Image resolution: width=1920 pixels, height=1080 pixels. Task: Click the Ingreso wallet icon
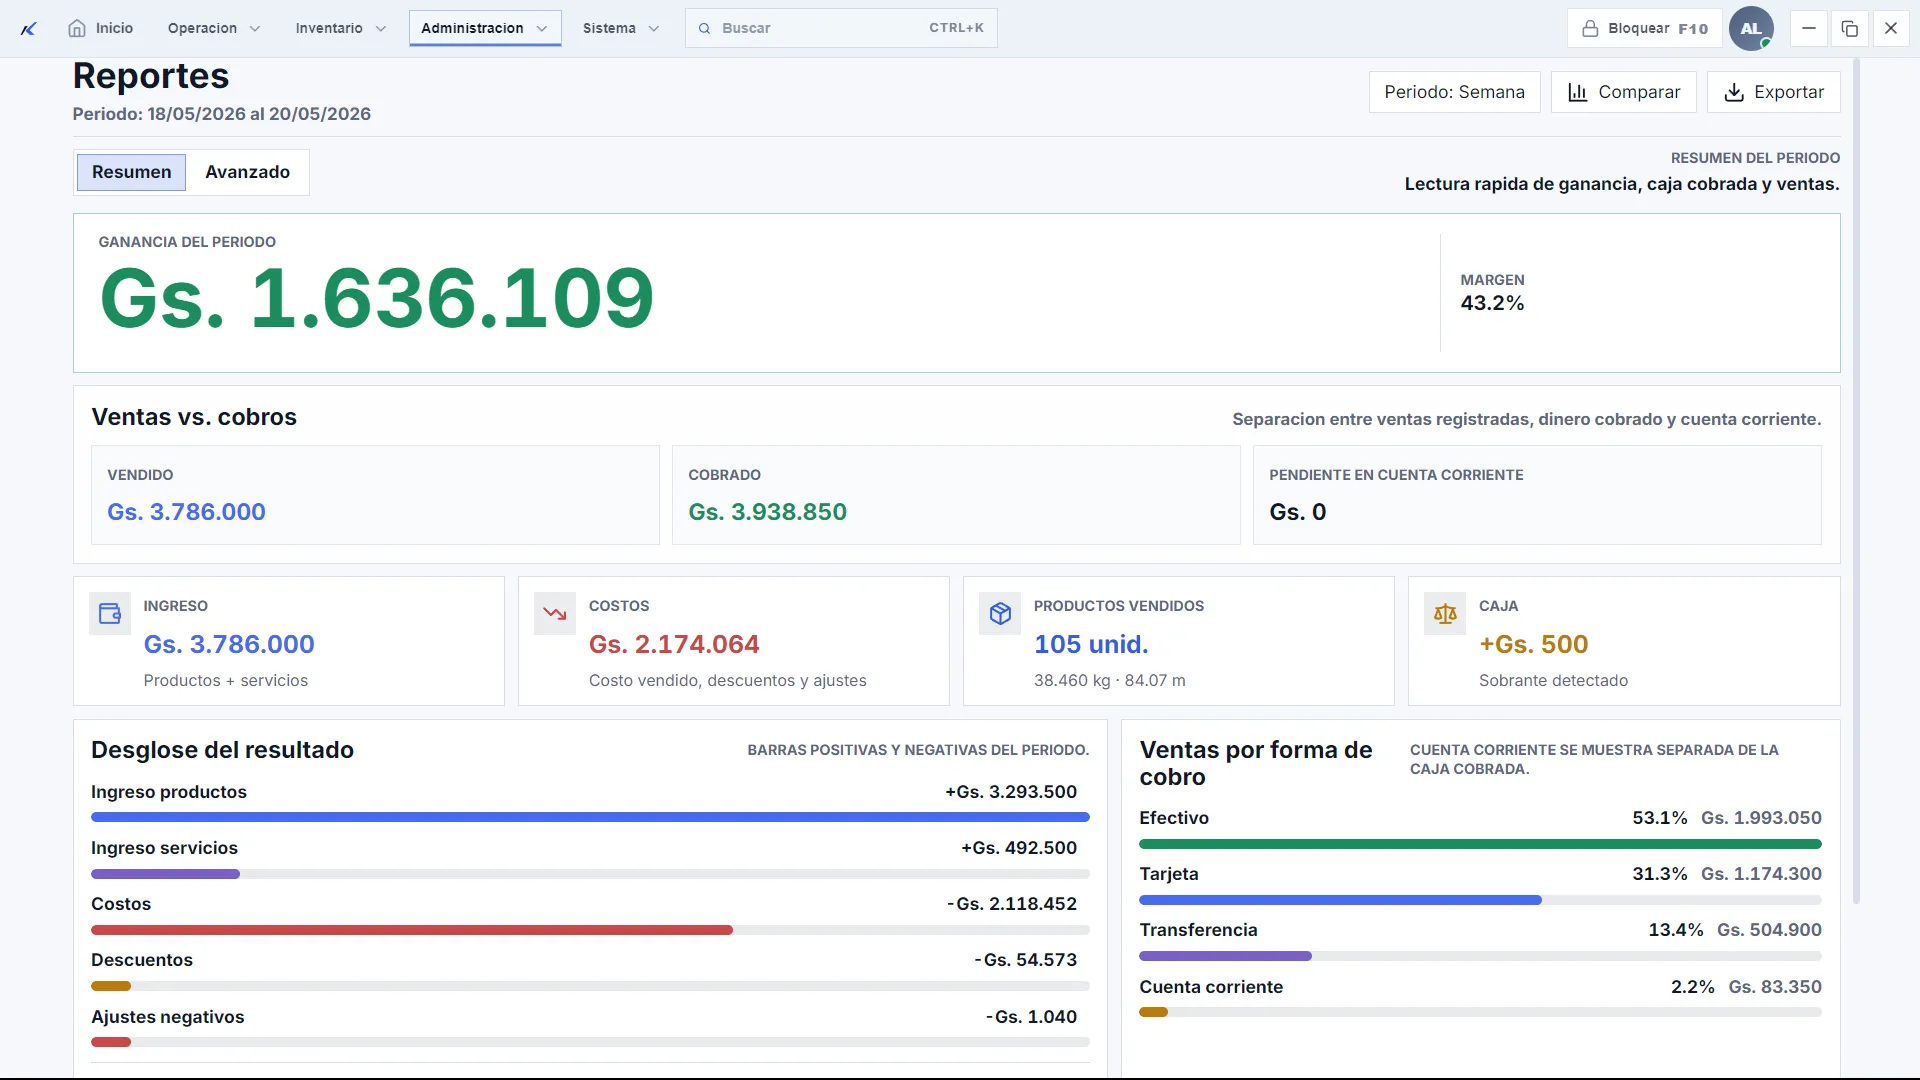pyautogui.click(x=110, y=613)
